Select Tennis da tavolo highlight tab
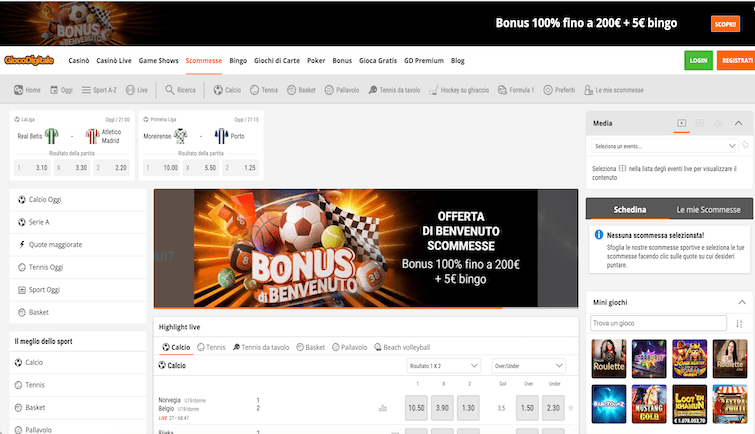 [261, 347]
